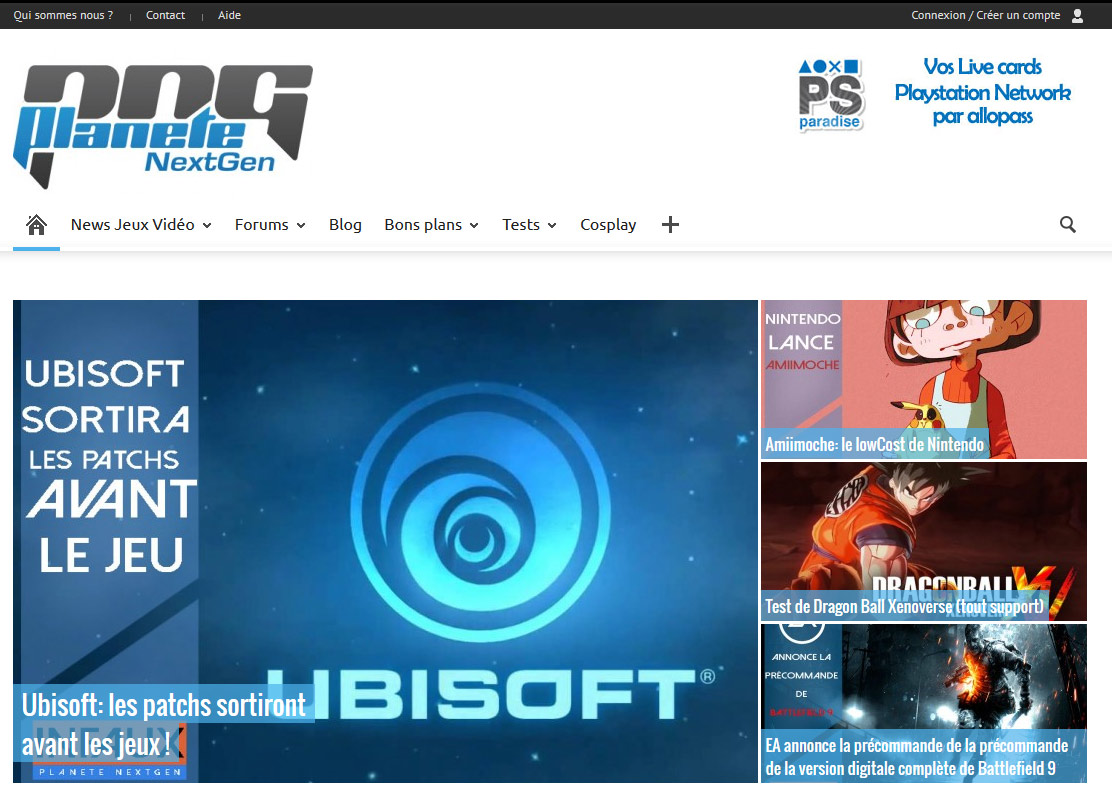This screenshot has height=809, width=1112.
Task: Open the Dragon Ball Xenoverse test thumbnail
Action: coord(923,541)
